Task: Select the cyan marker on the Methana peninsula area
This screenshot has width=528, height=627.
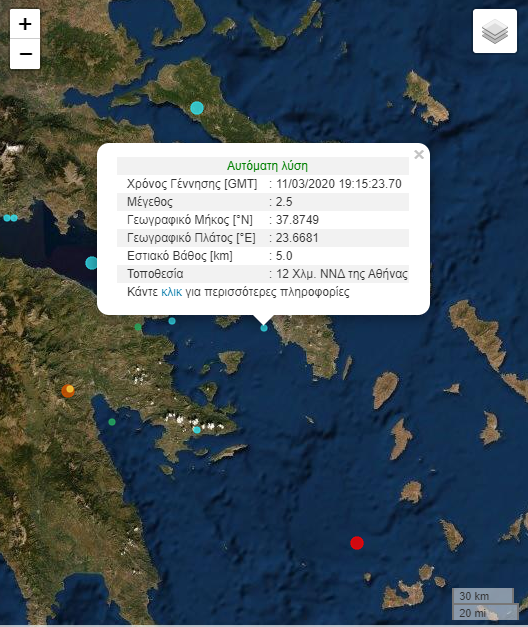Action: [x=197, y=430]
